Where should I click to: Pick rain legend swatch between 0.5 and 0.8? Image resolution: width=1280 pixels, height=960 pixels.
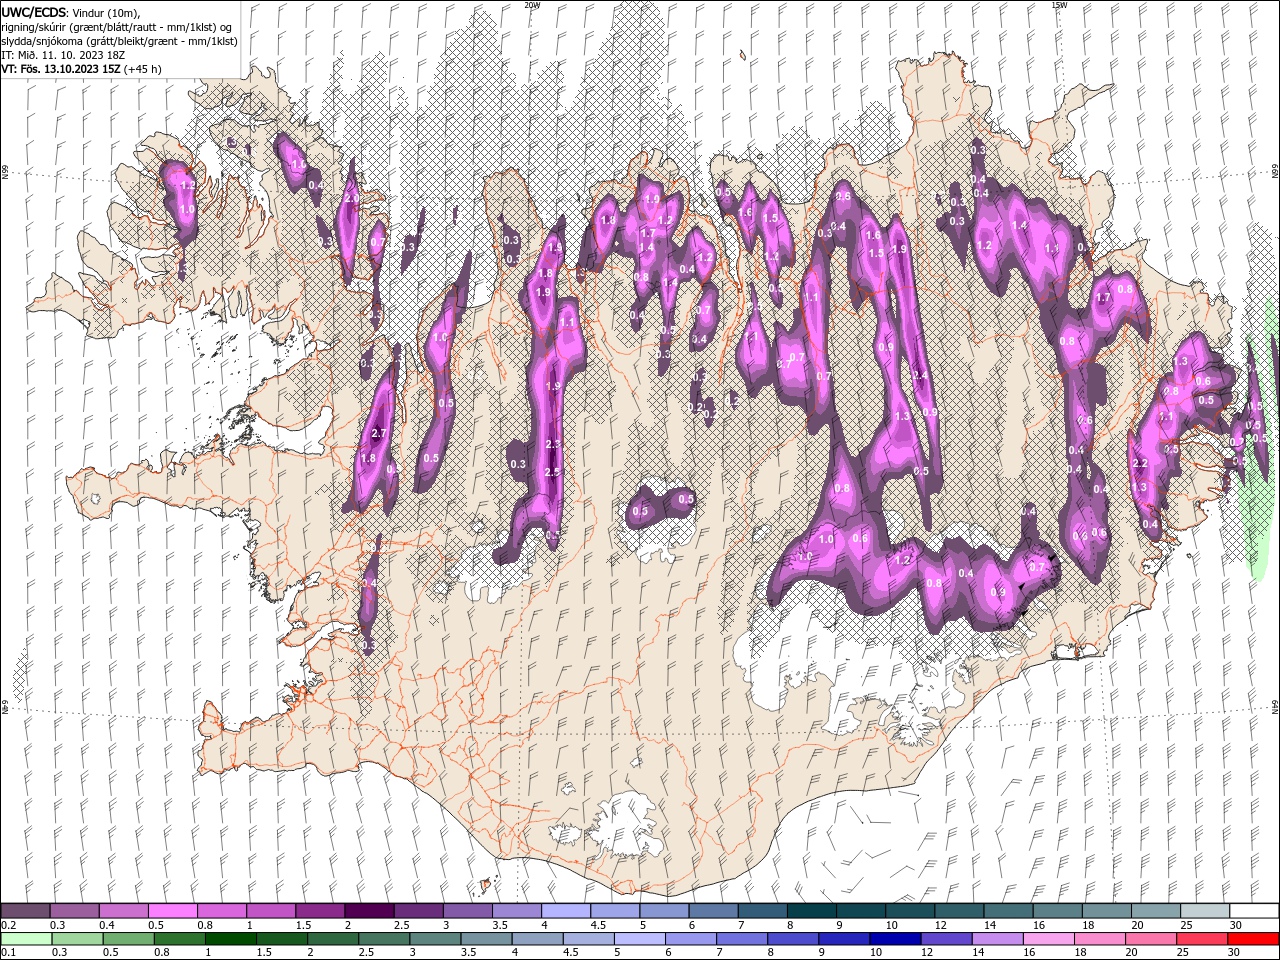[x=127, y=938]
